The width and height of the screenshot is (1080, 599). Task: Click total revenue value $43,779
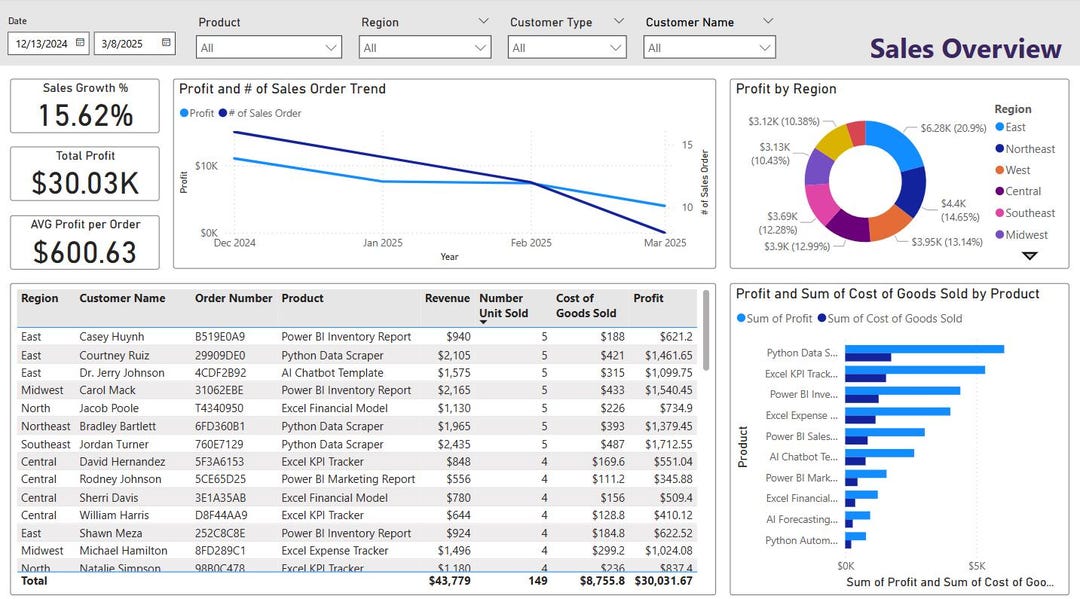point(449,580)
